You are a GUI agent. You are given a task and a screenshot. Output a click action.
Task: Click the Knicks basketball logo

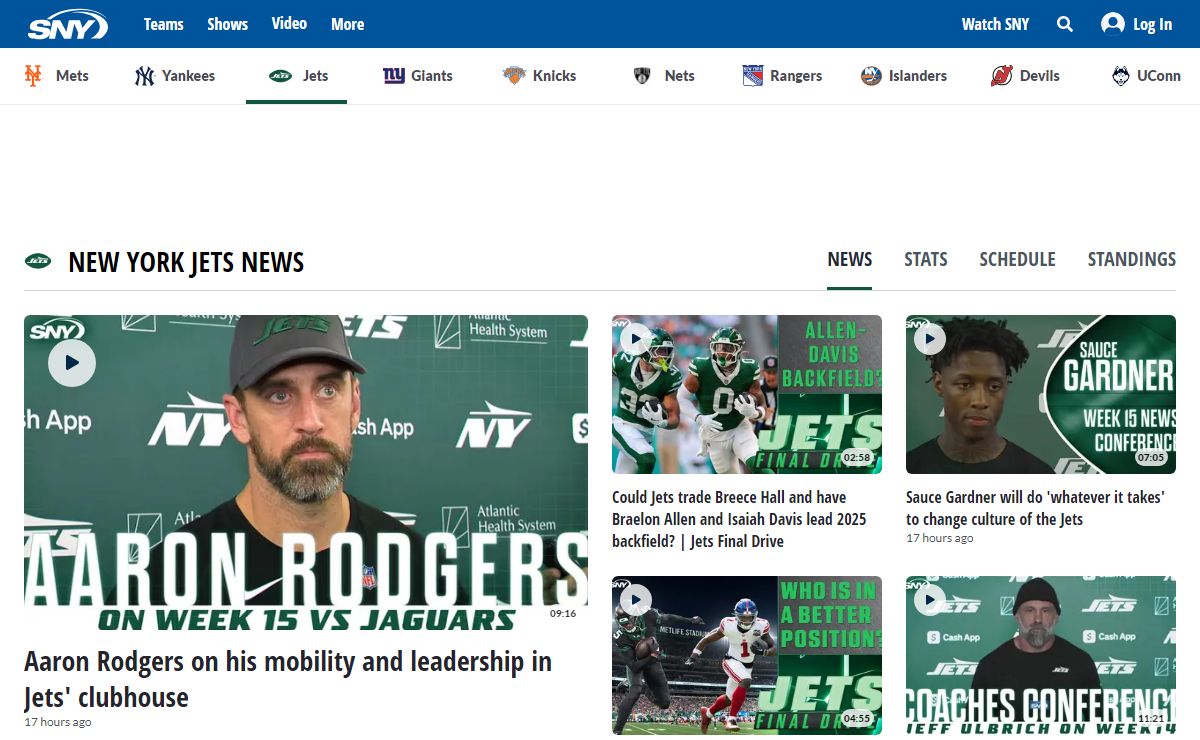514,75
